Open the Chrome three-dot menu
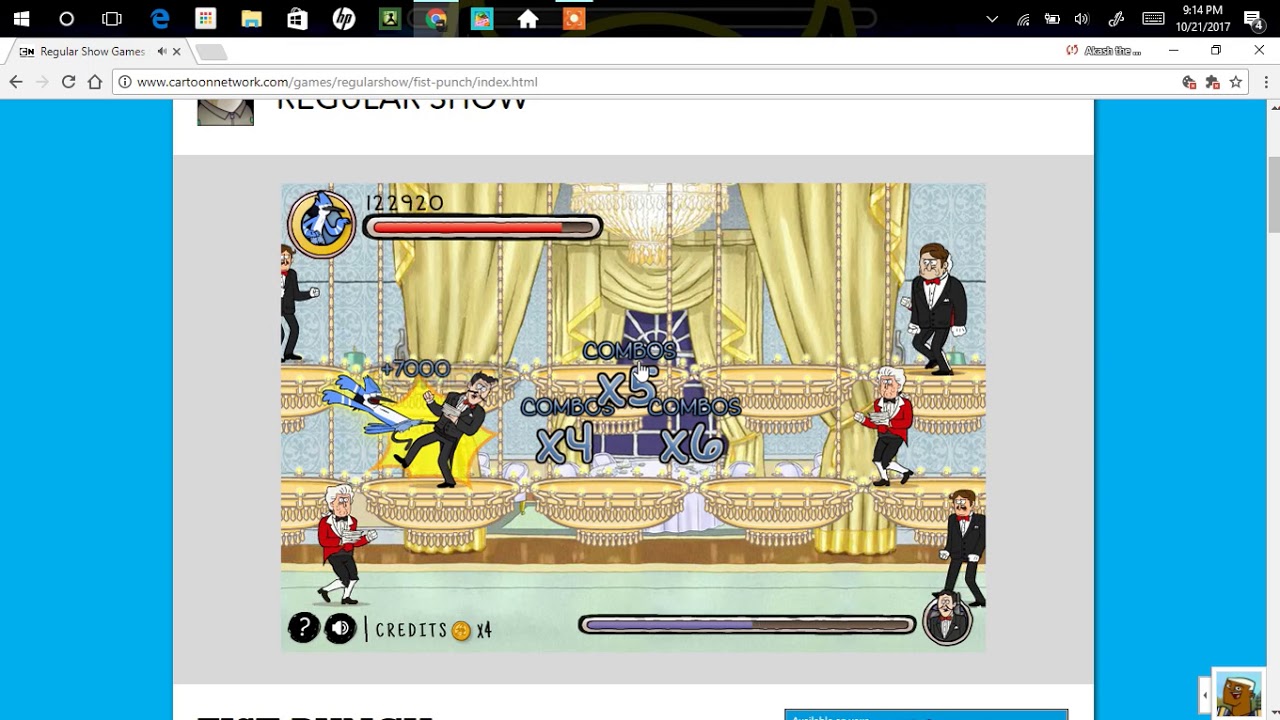1280x720 pixels. coord(1266,82)
